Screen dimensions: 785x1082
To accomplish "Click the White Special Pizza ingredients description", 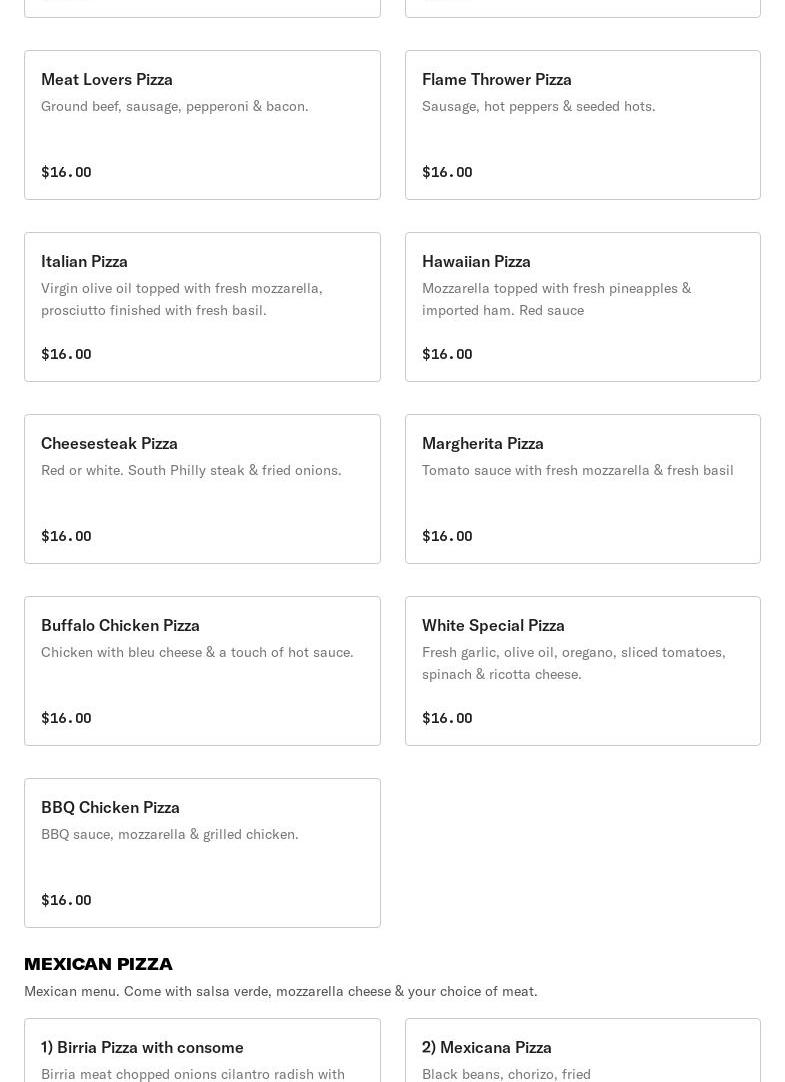I will pyautogui.click(x=573, y=663).
